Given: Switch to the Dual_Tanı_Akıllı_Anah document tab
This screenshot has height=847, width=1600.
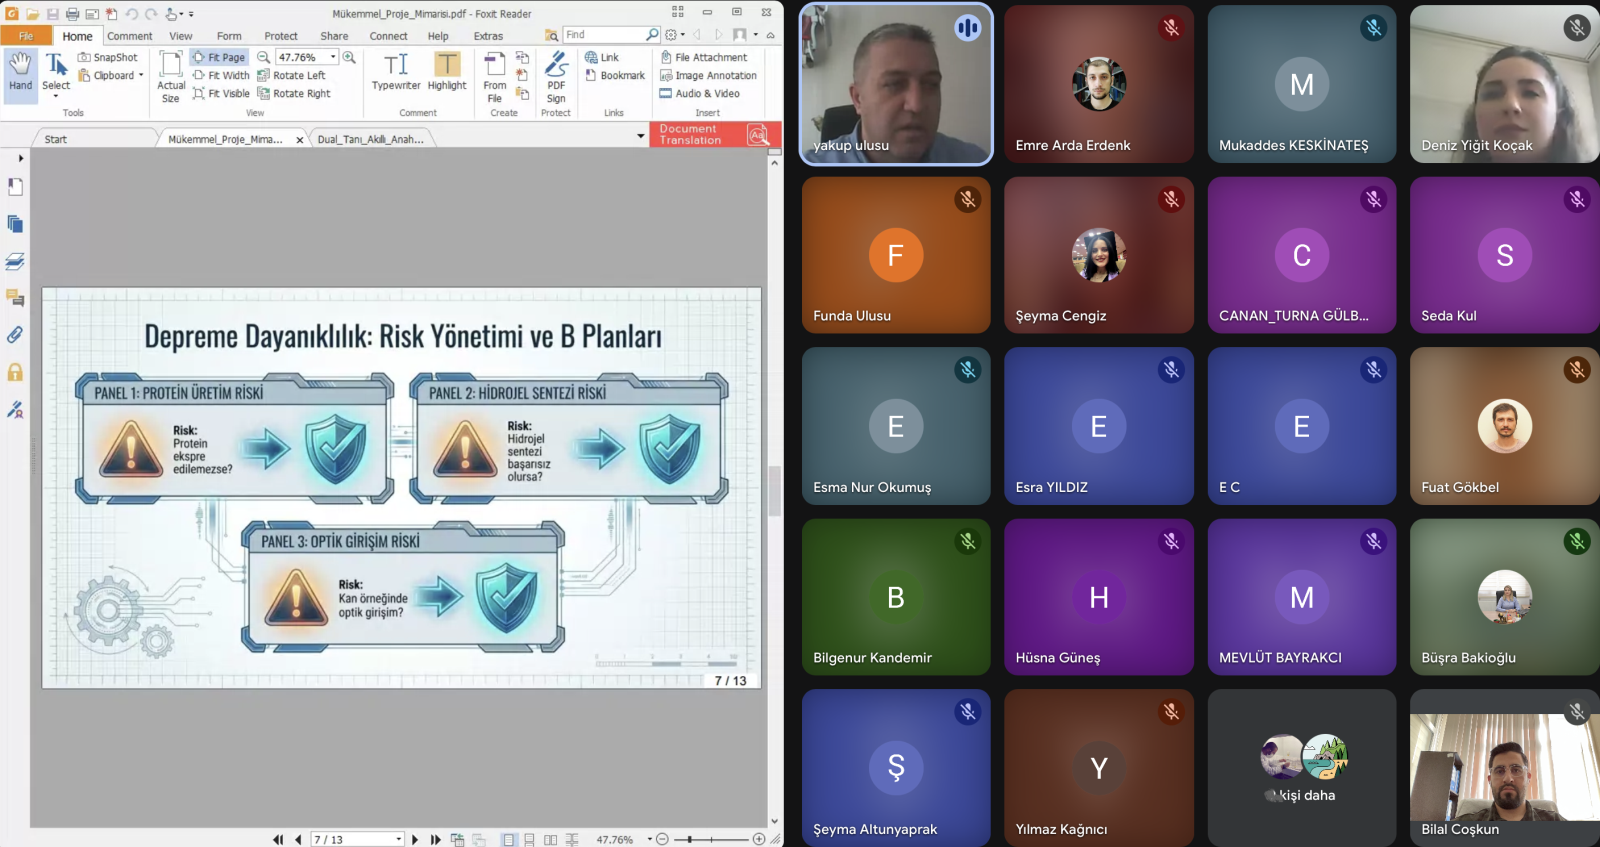Looking at the screenshot, I should (x=370, y=139).
